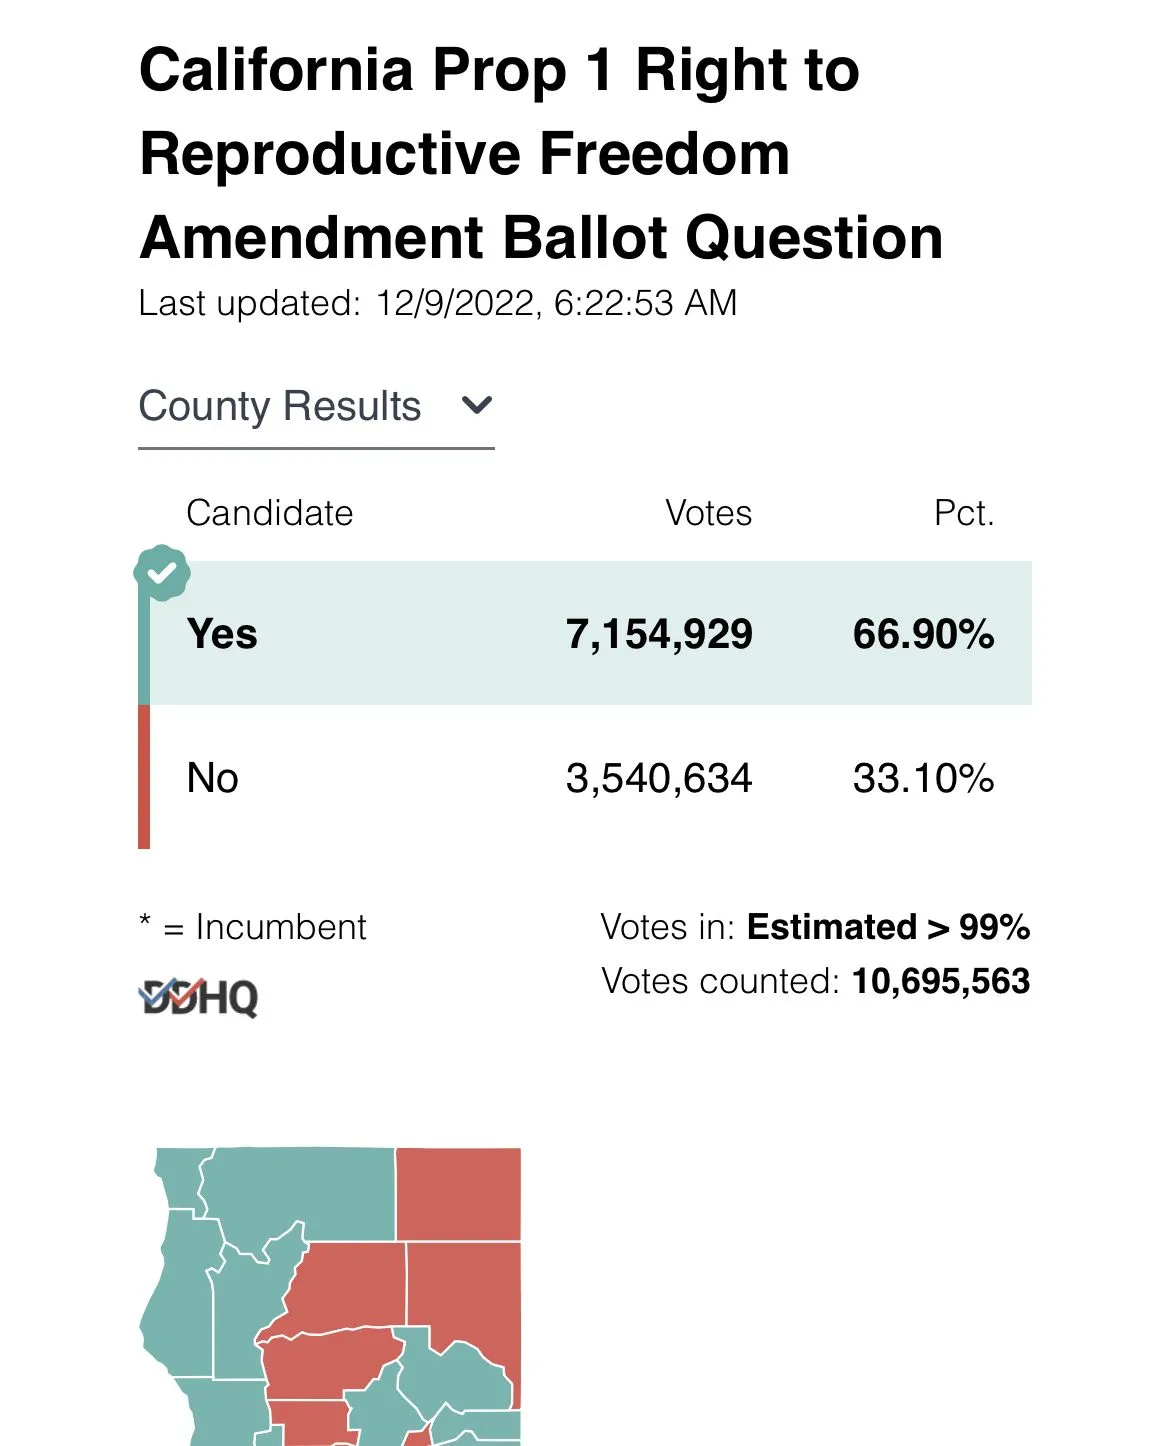Select the Votes column header
This screenshot has height=1446, width=1170.
click(x=708, y=513)
